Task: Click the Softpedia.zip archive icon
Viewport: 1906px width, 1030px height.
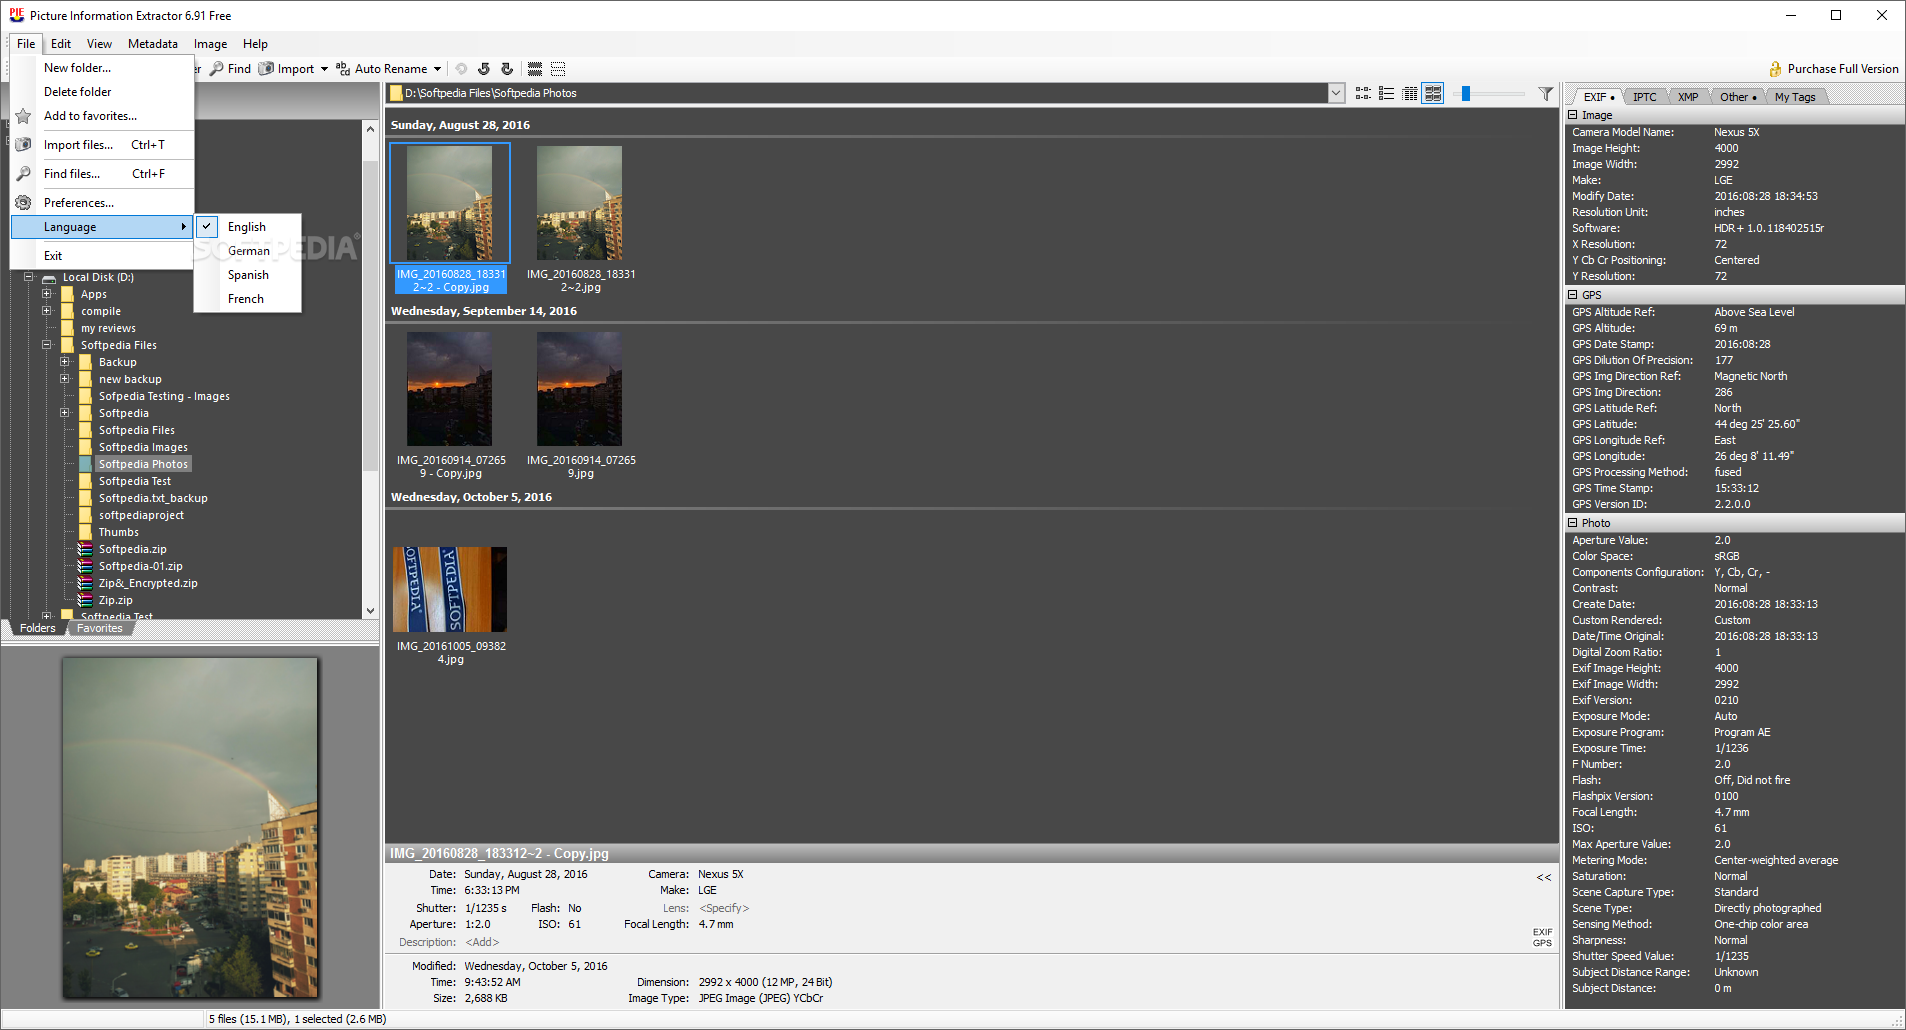Action: click(86, 549)
